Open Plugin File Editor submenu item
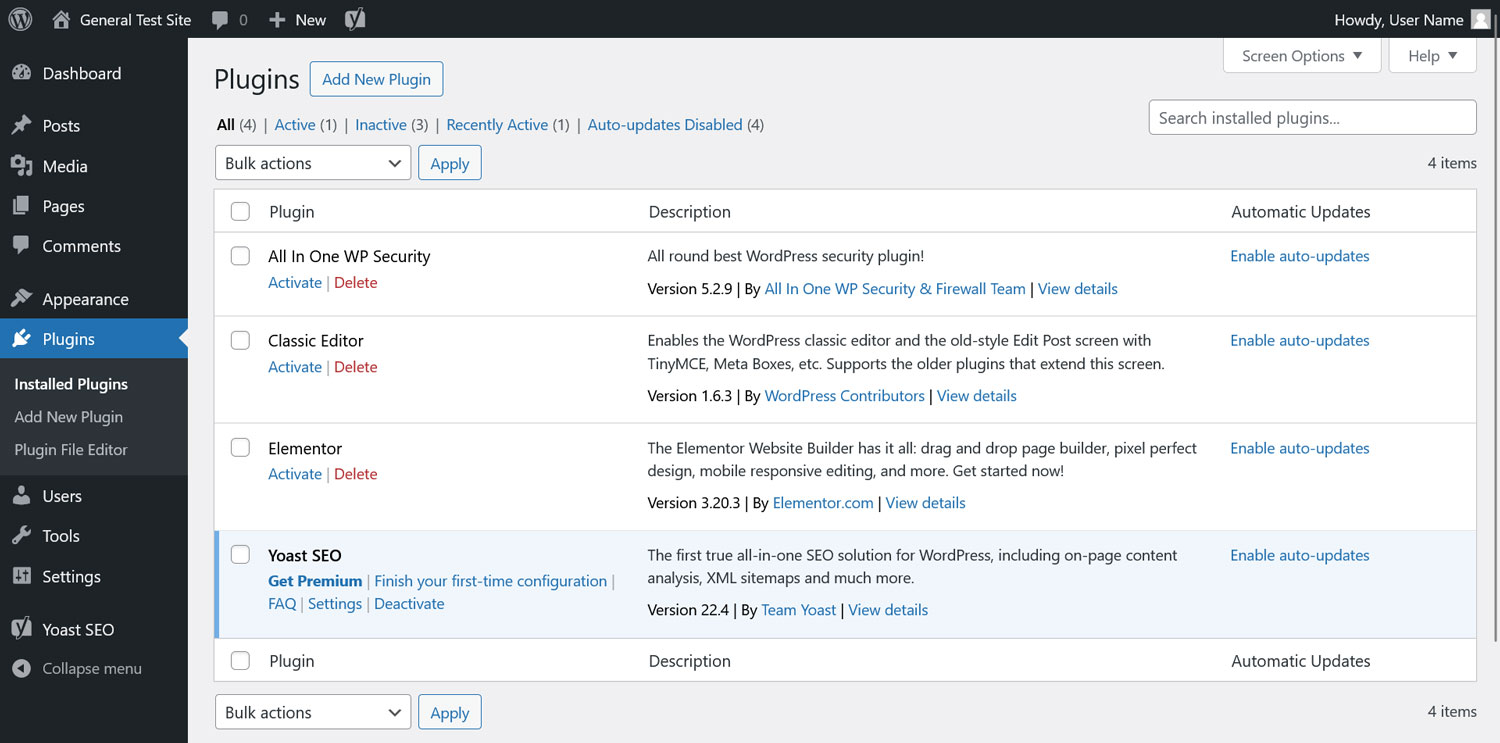The width and height of the screenshot is (1500, 743). pos(71,450)
